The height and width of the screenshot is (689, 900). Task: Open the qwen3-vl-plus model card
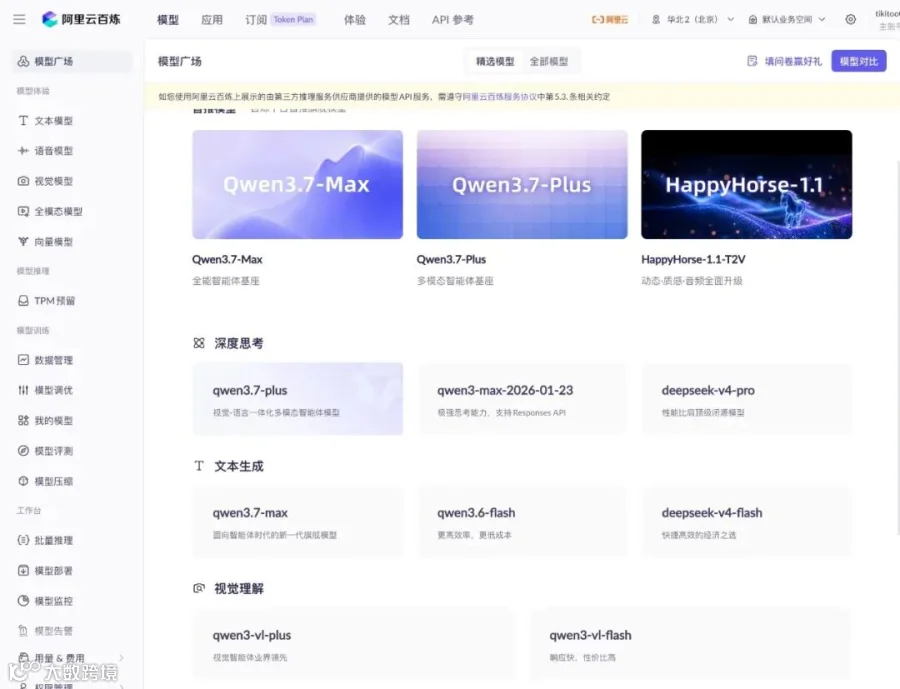click(353, 644)
